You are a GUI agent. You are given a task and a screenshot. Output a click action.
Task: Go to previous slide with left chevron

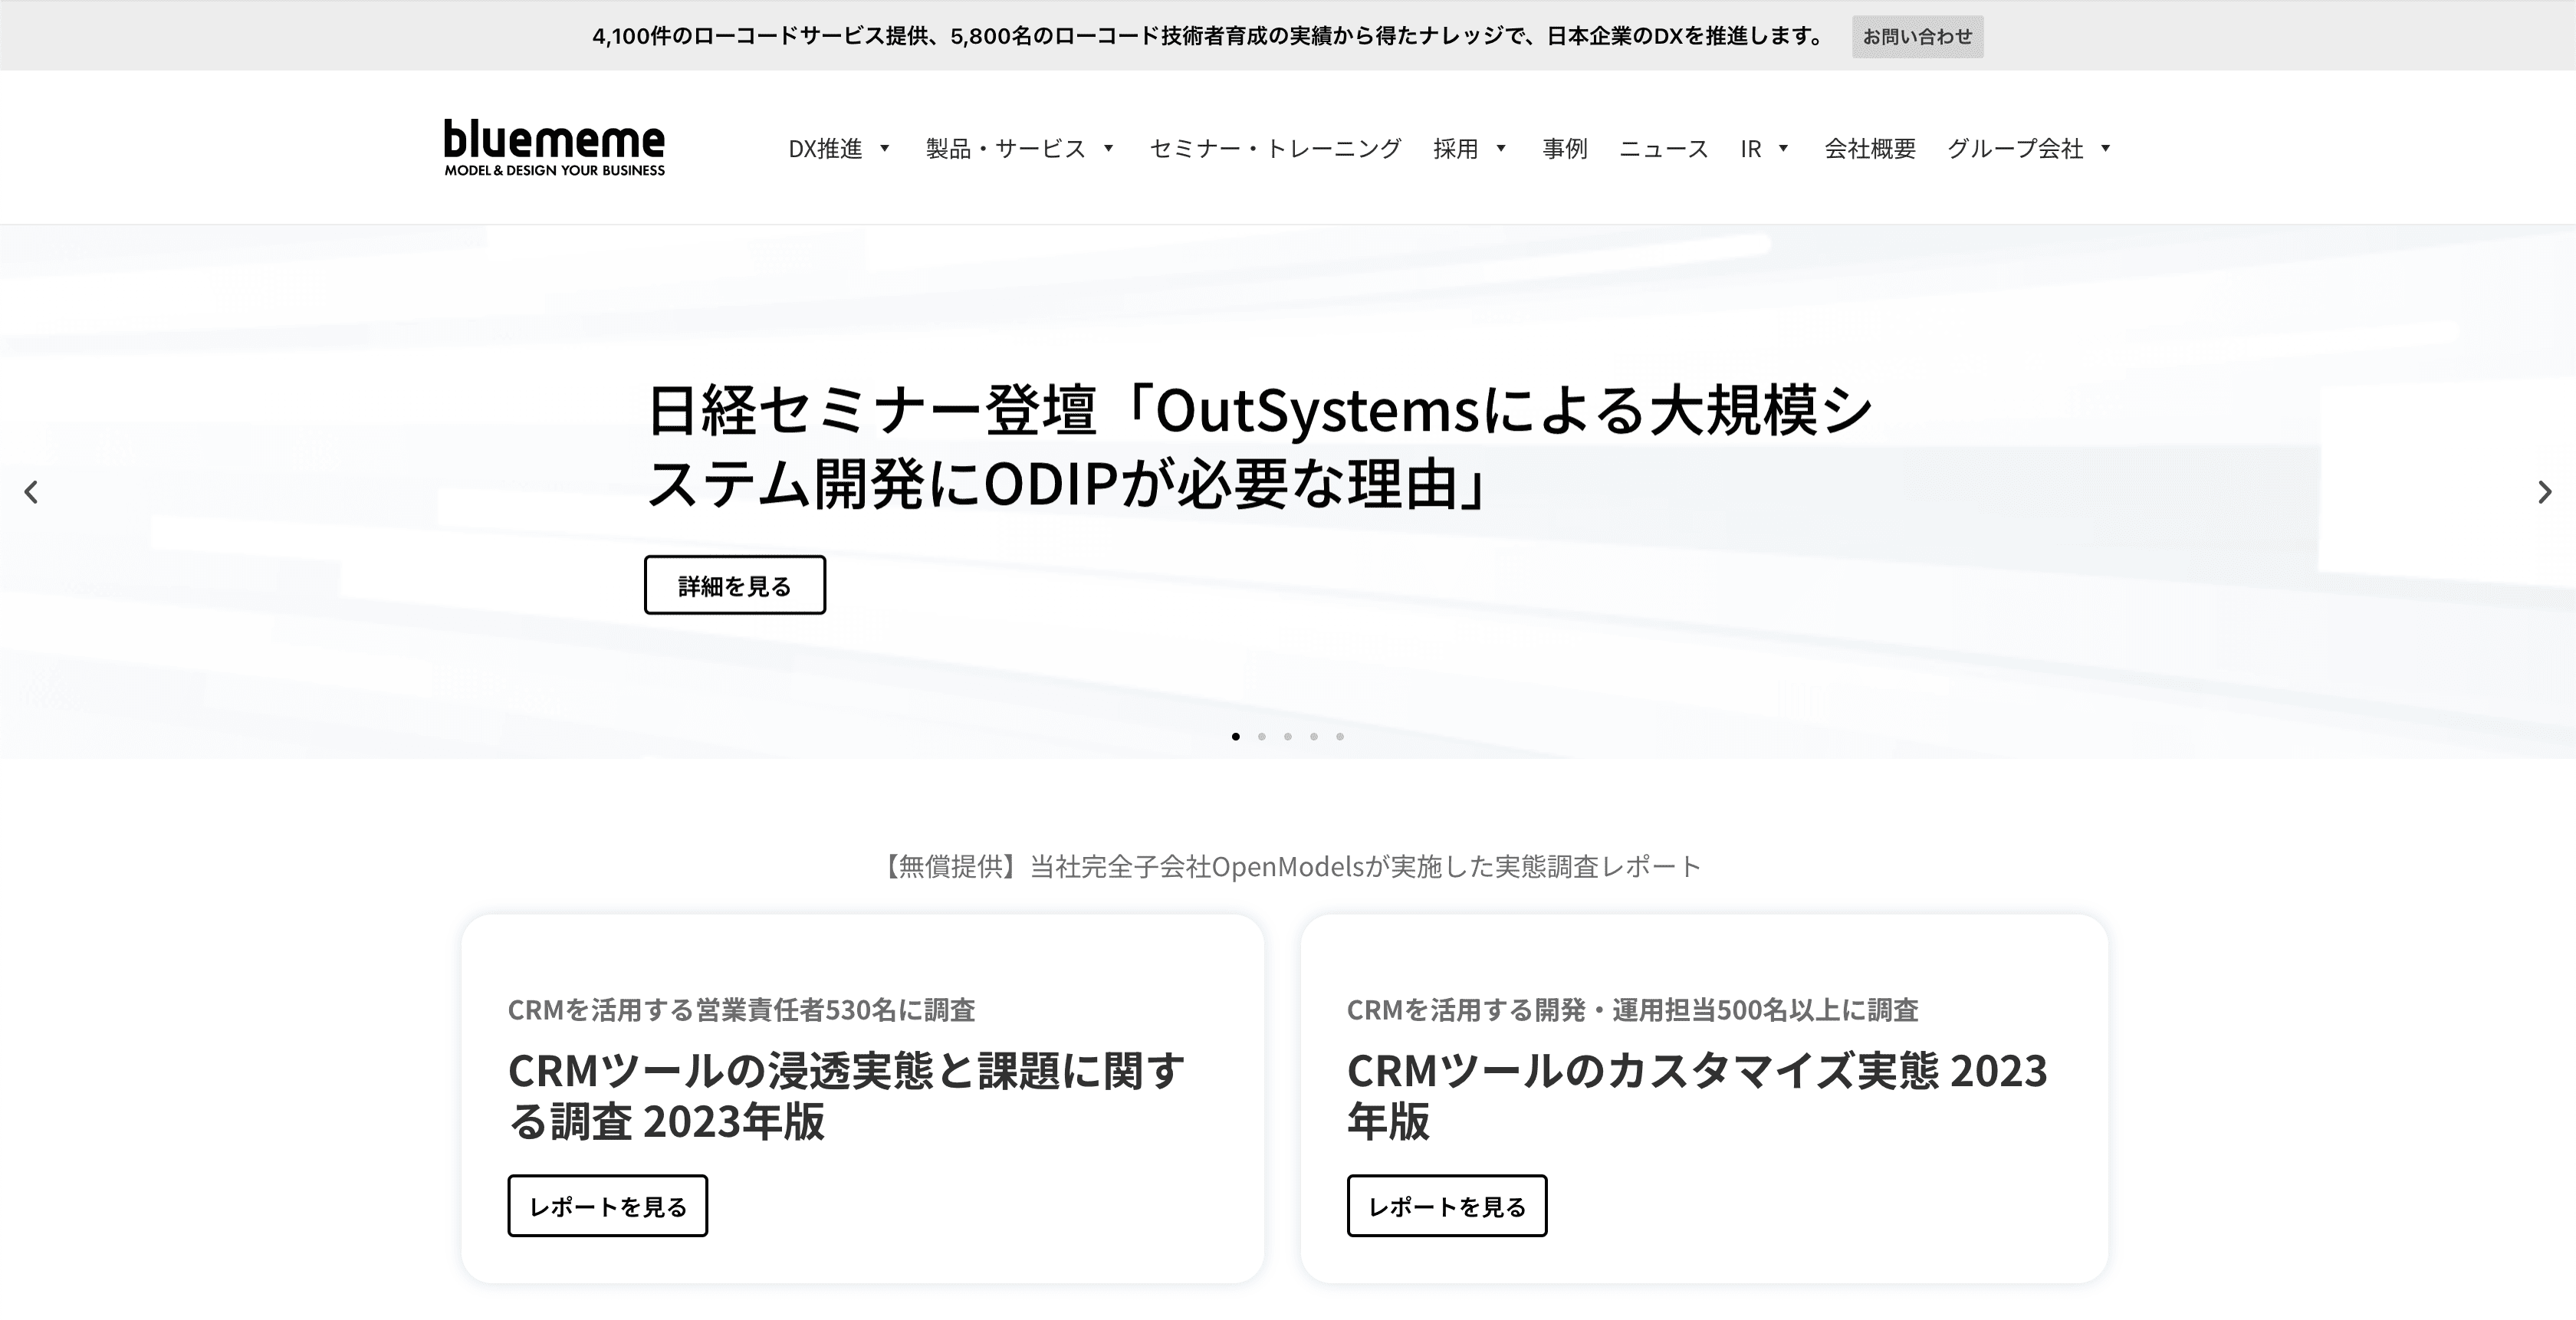coord(31,492)
